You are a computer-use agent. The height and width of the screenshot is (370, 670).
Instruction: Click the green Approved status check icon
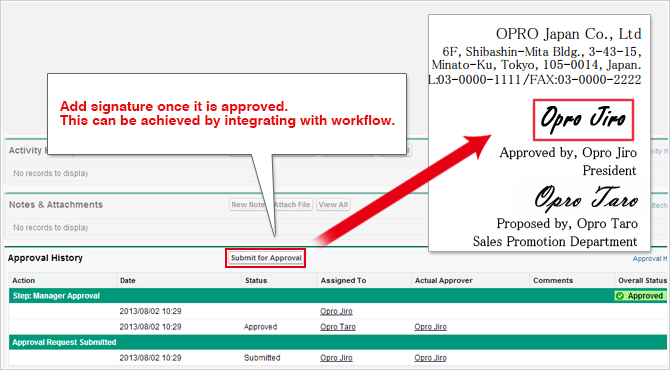click(620, 296)
